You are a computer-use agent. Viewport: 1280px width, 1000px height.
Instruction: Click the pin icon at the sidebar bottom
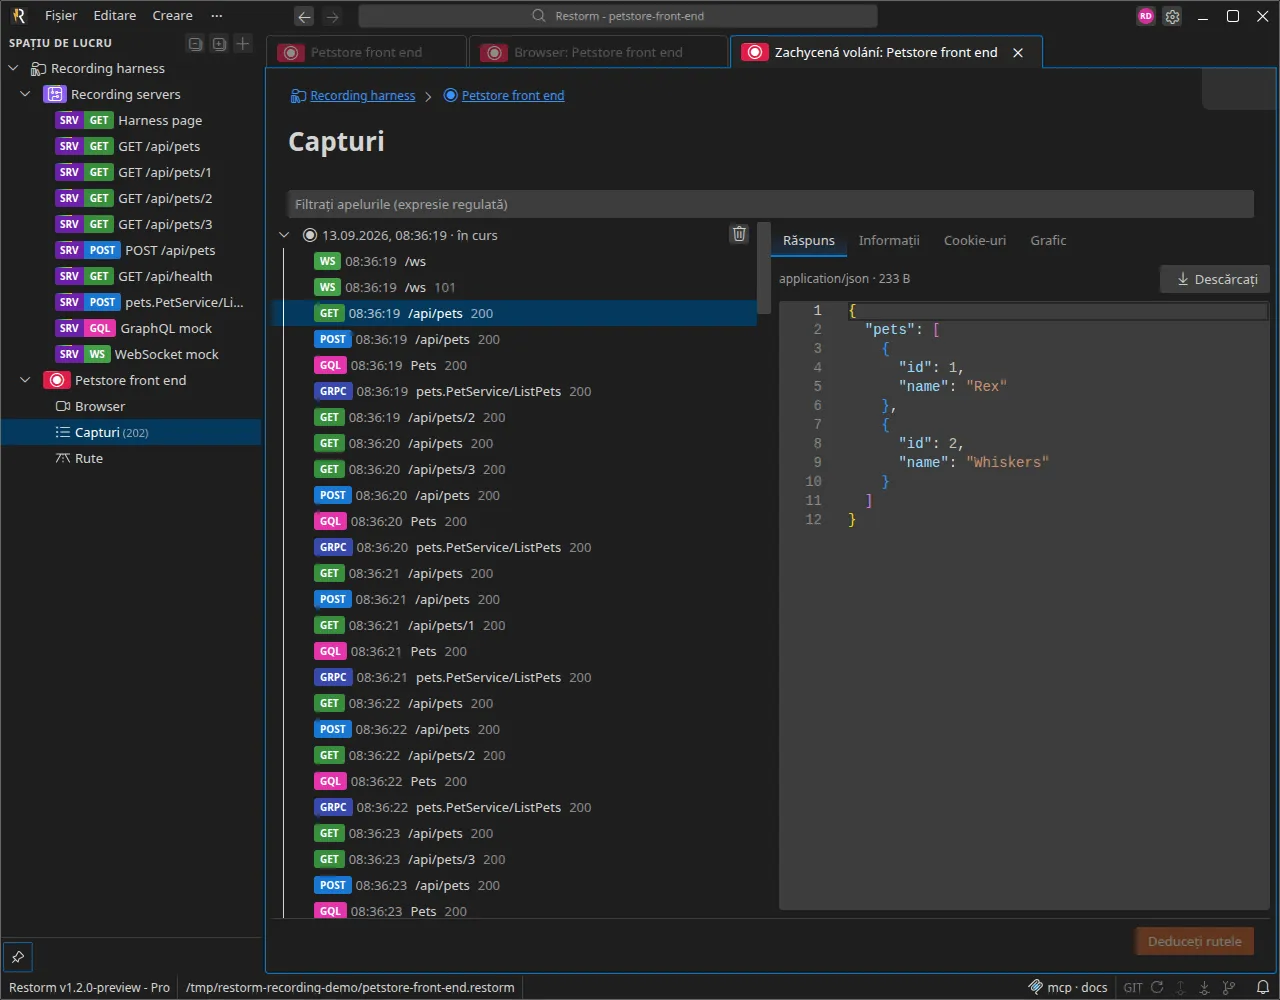click(17, 957)
